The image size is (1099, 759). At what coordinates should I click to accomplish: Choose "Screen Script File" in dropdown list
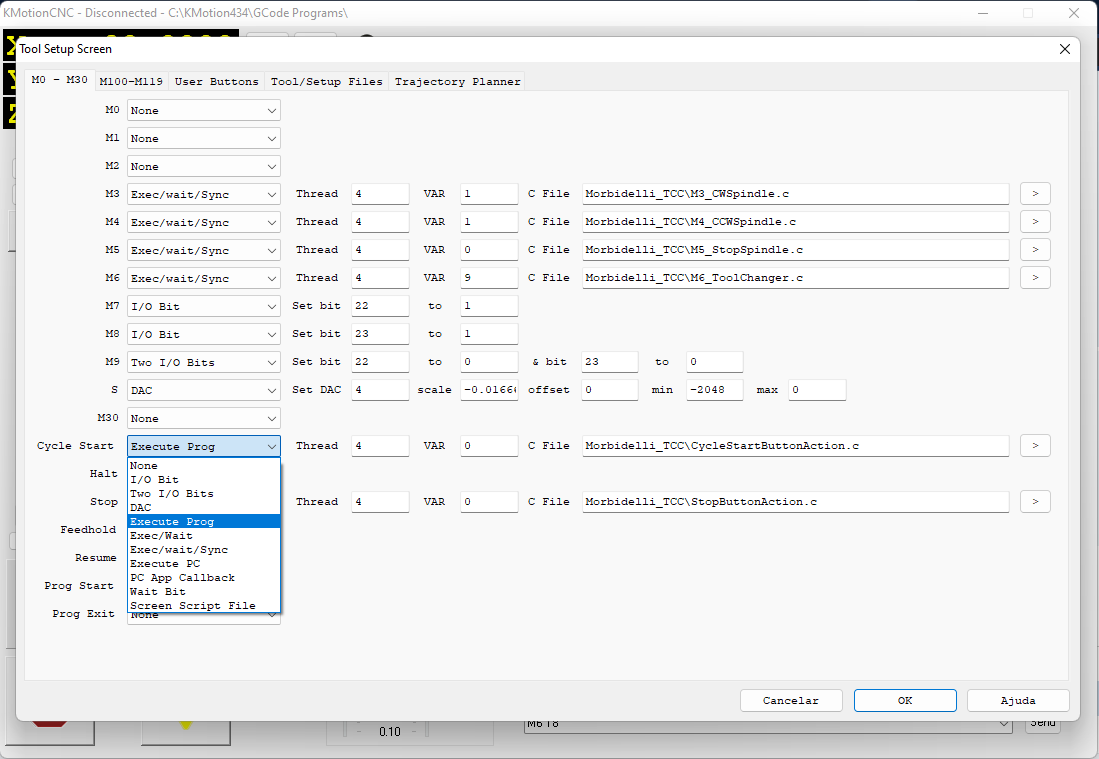coord(193,606)
